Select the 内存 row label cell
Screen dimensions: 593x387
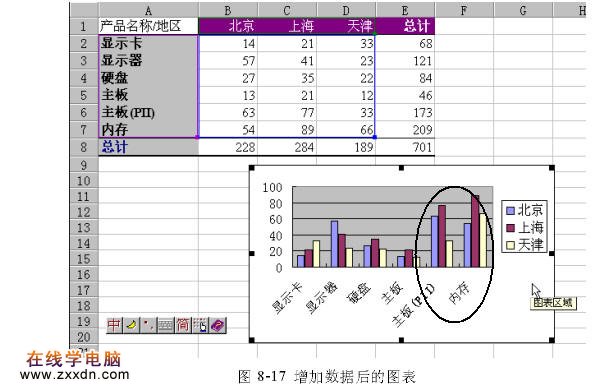[148, 130]
